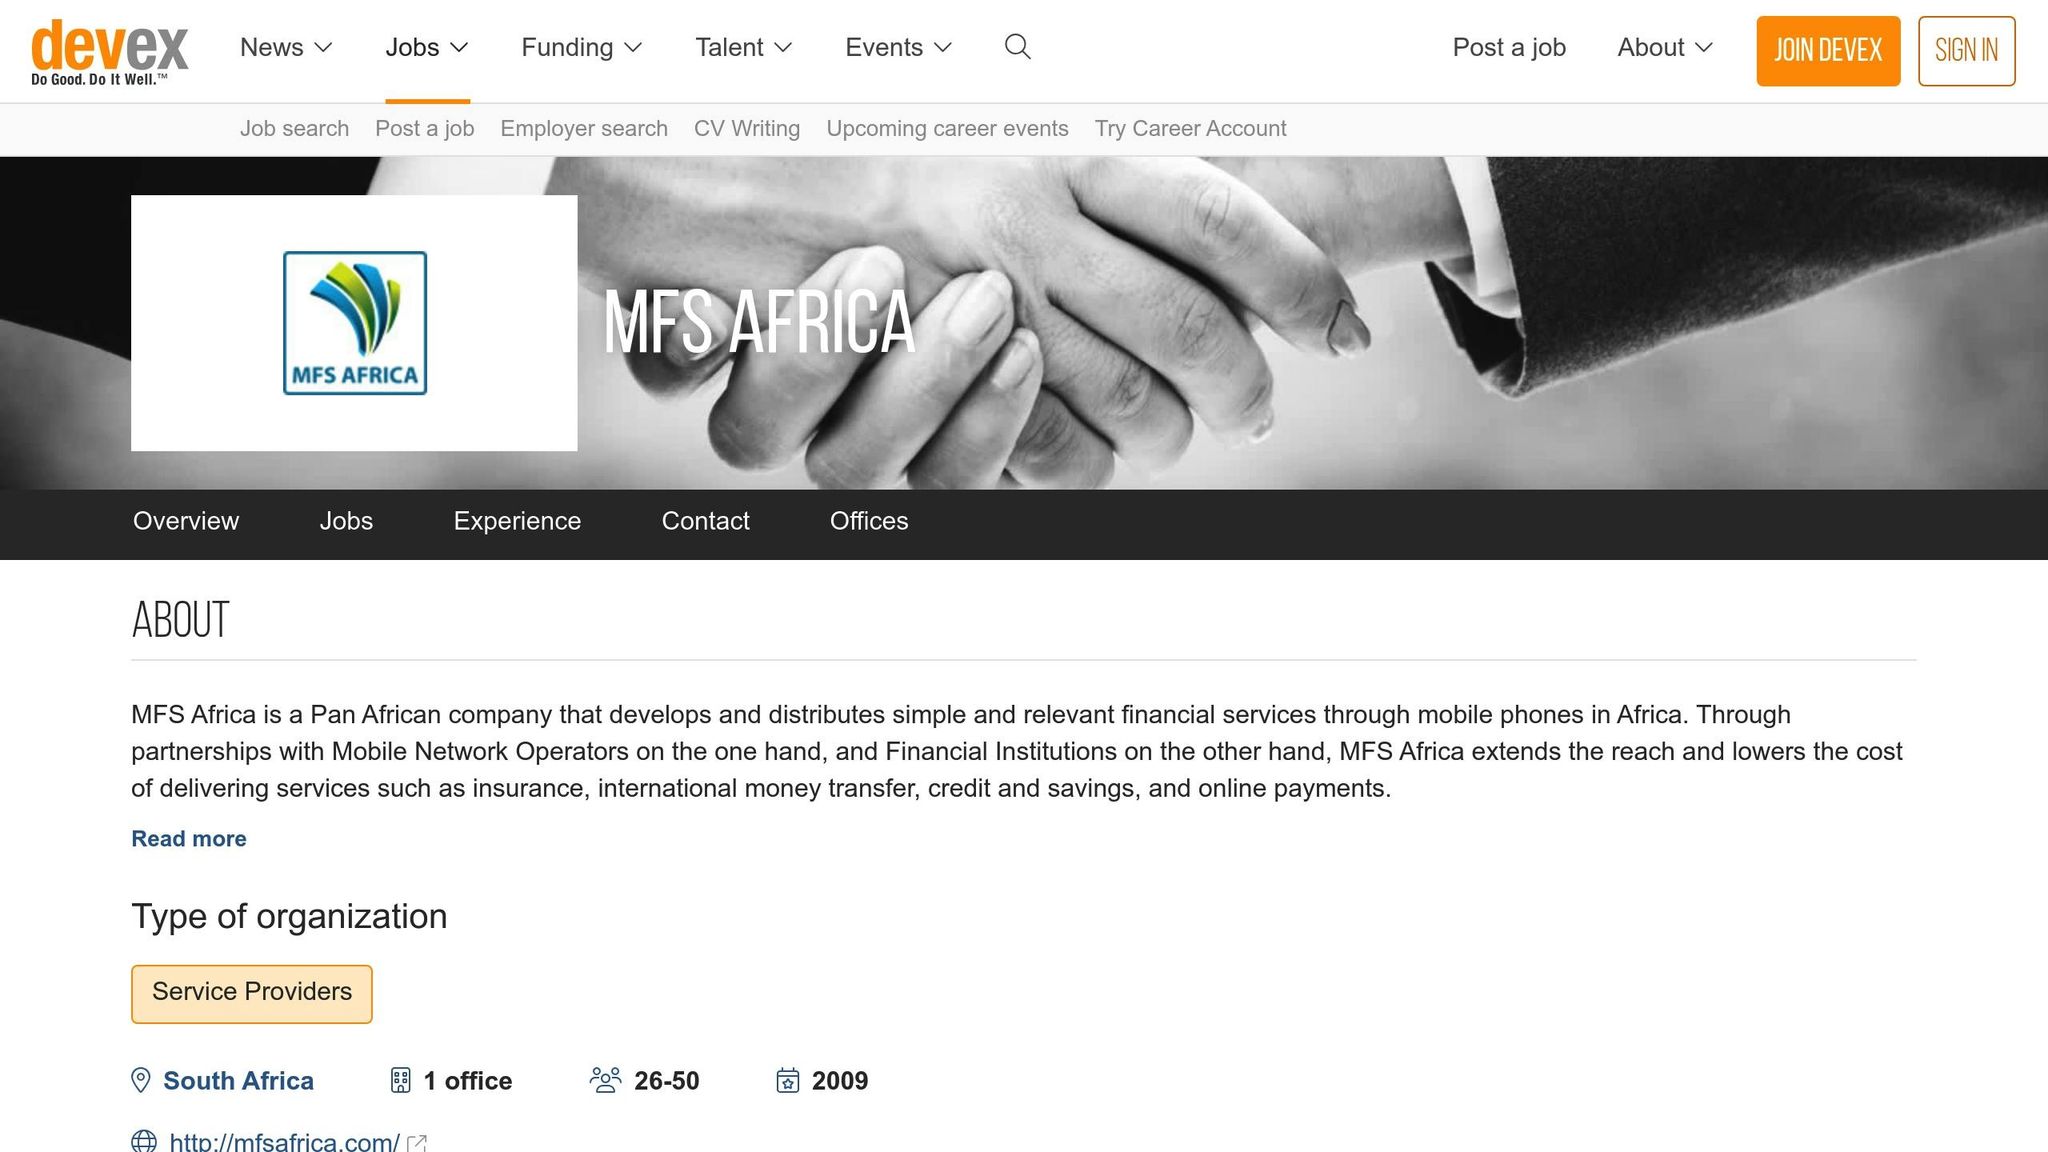Click the SIGN IN button
The image size is (2048, 1152).
coord(1966,51)
